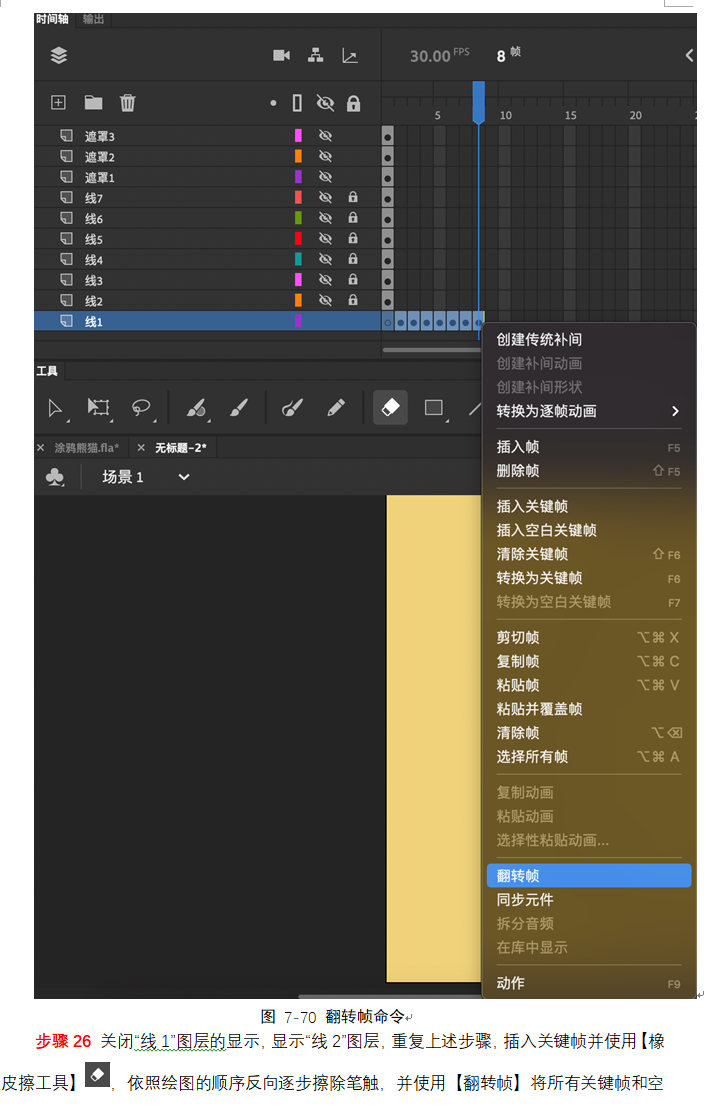This screenshot has width=709, height=1119.
Task: Choose 删除帧 menu item
Action: pyautogui.click(x=589, y=471)
